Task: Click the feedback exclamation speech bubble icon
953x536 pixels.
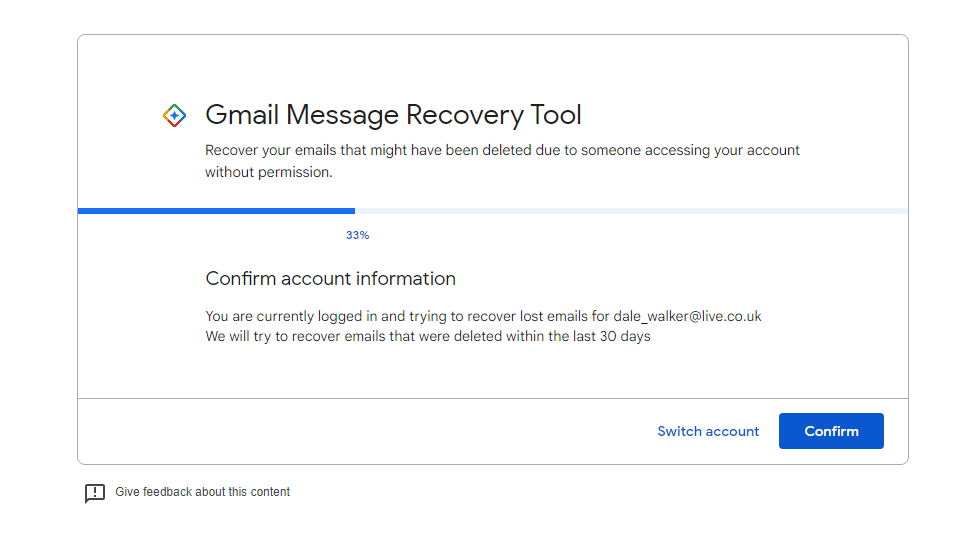Action: (95, 493)
